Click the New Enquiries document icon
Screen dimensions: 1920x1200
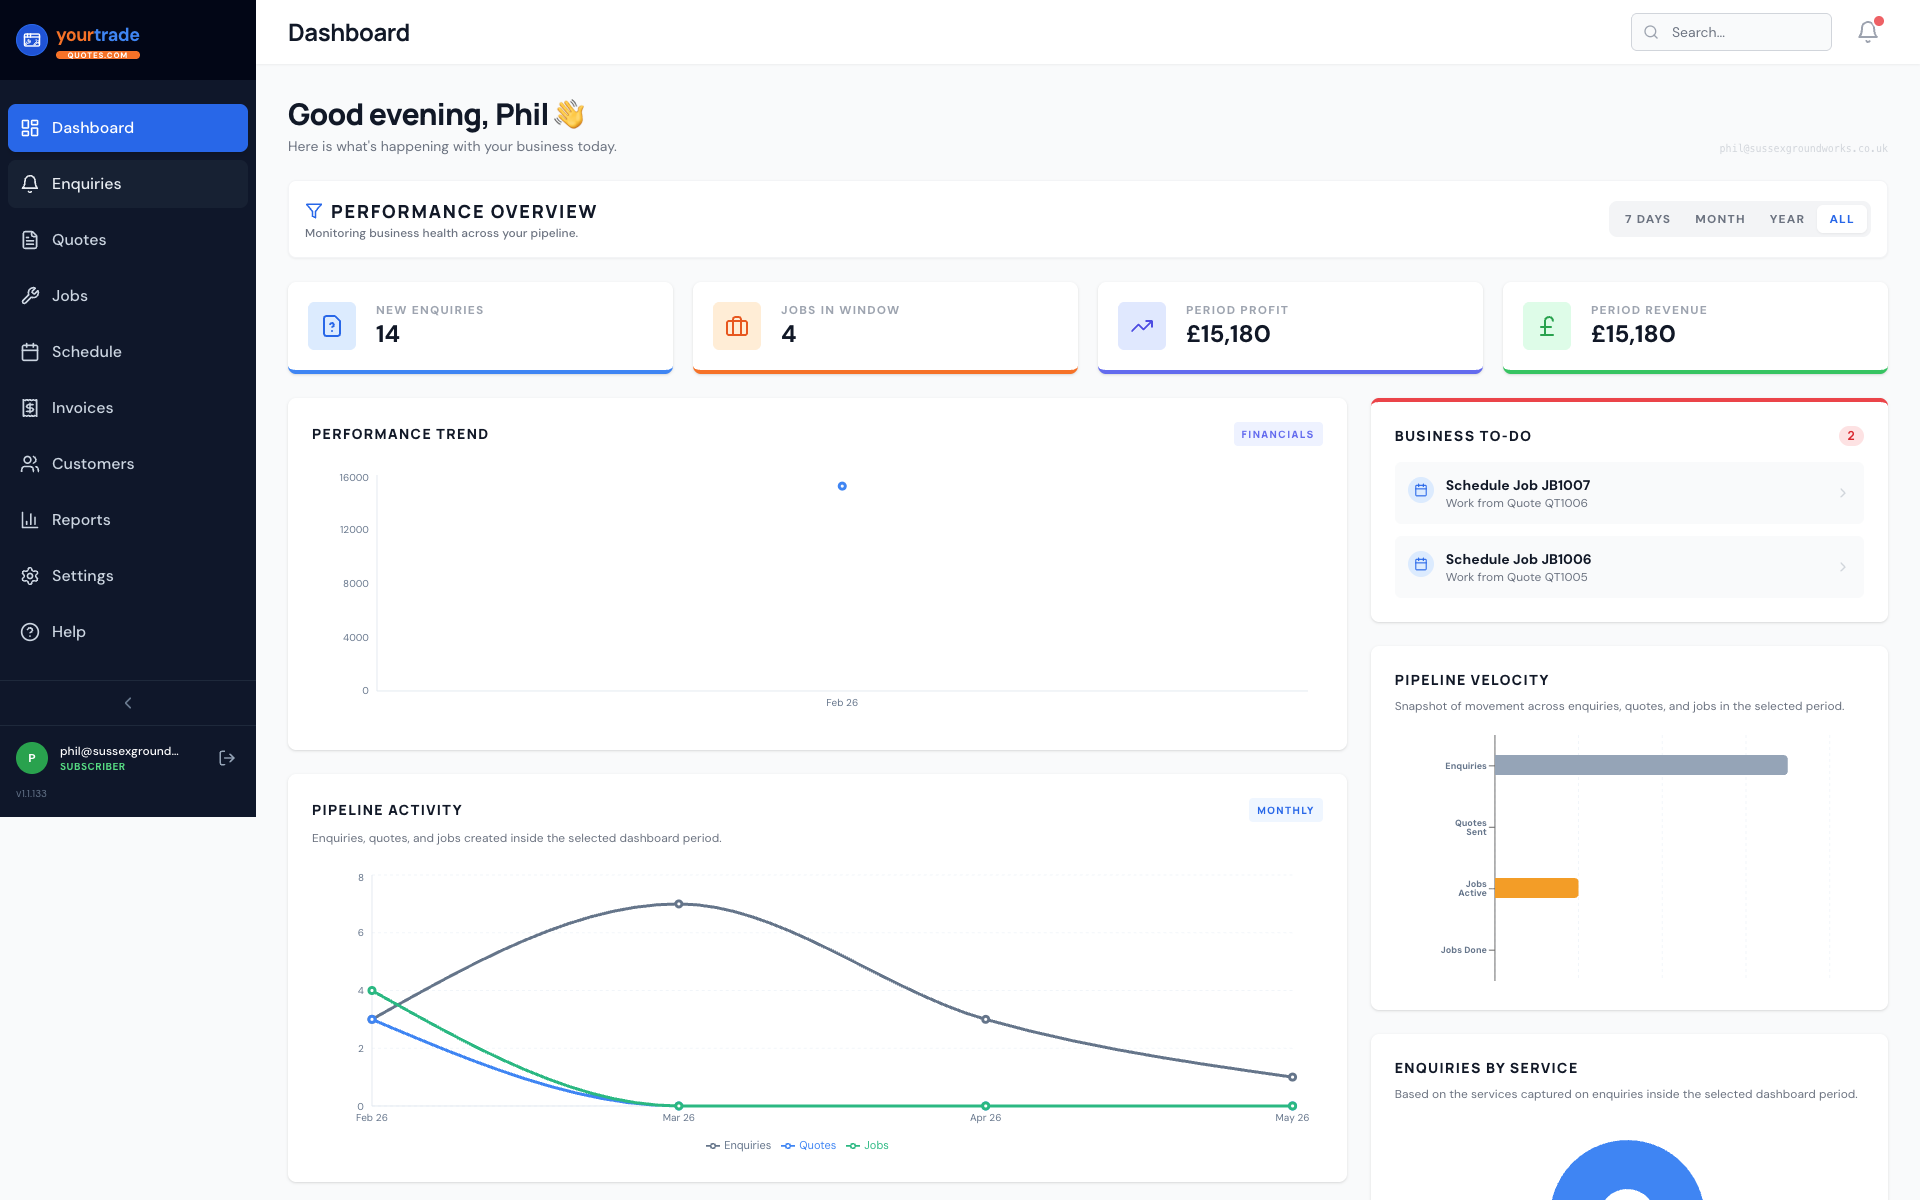click(332, 326)
